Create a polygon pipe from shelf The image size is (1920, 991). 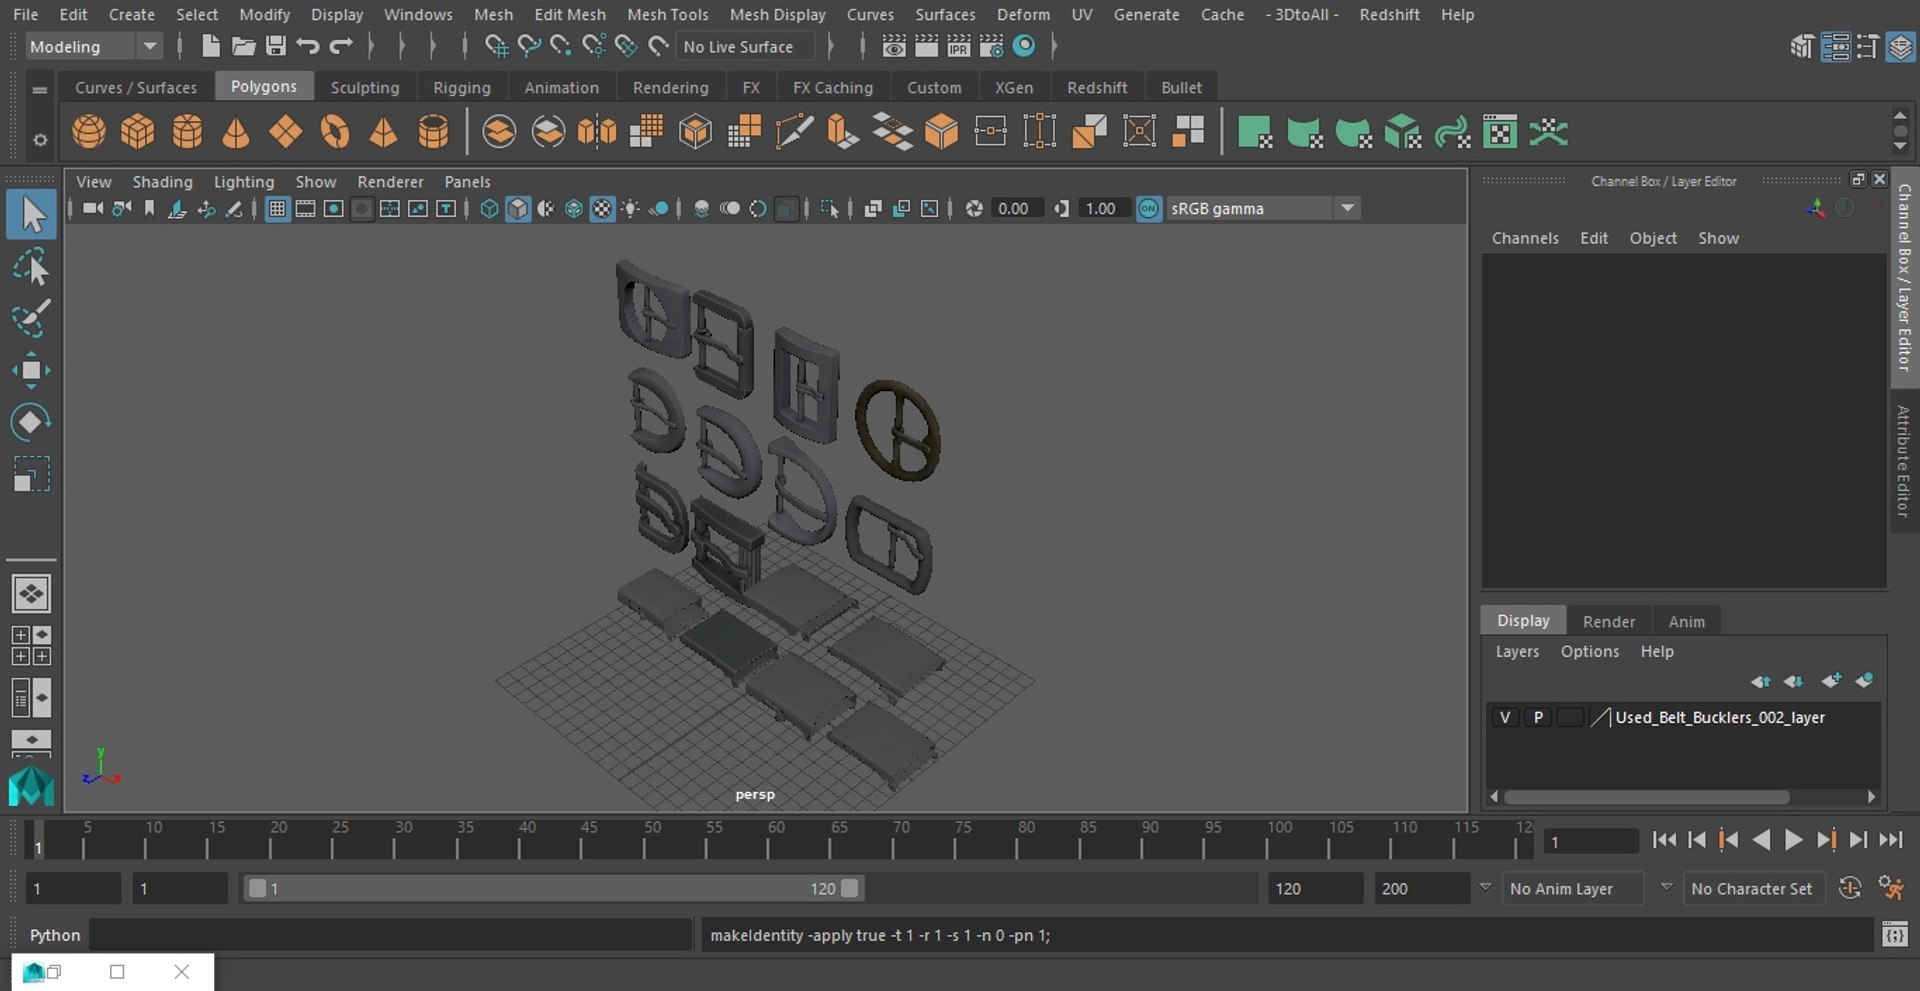[433, 132]
